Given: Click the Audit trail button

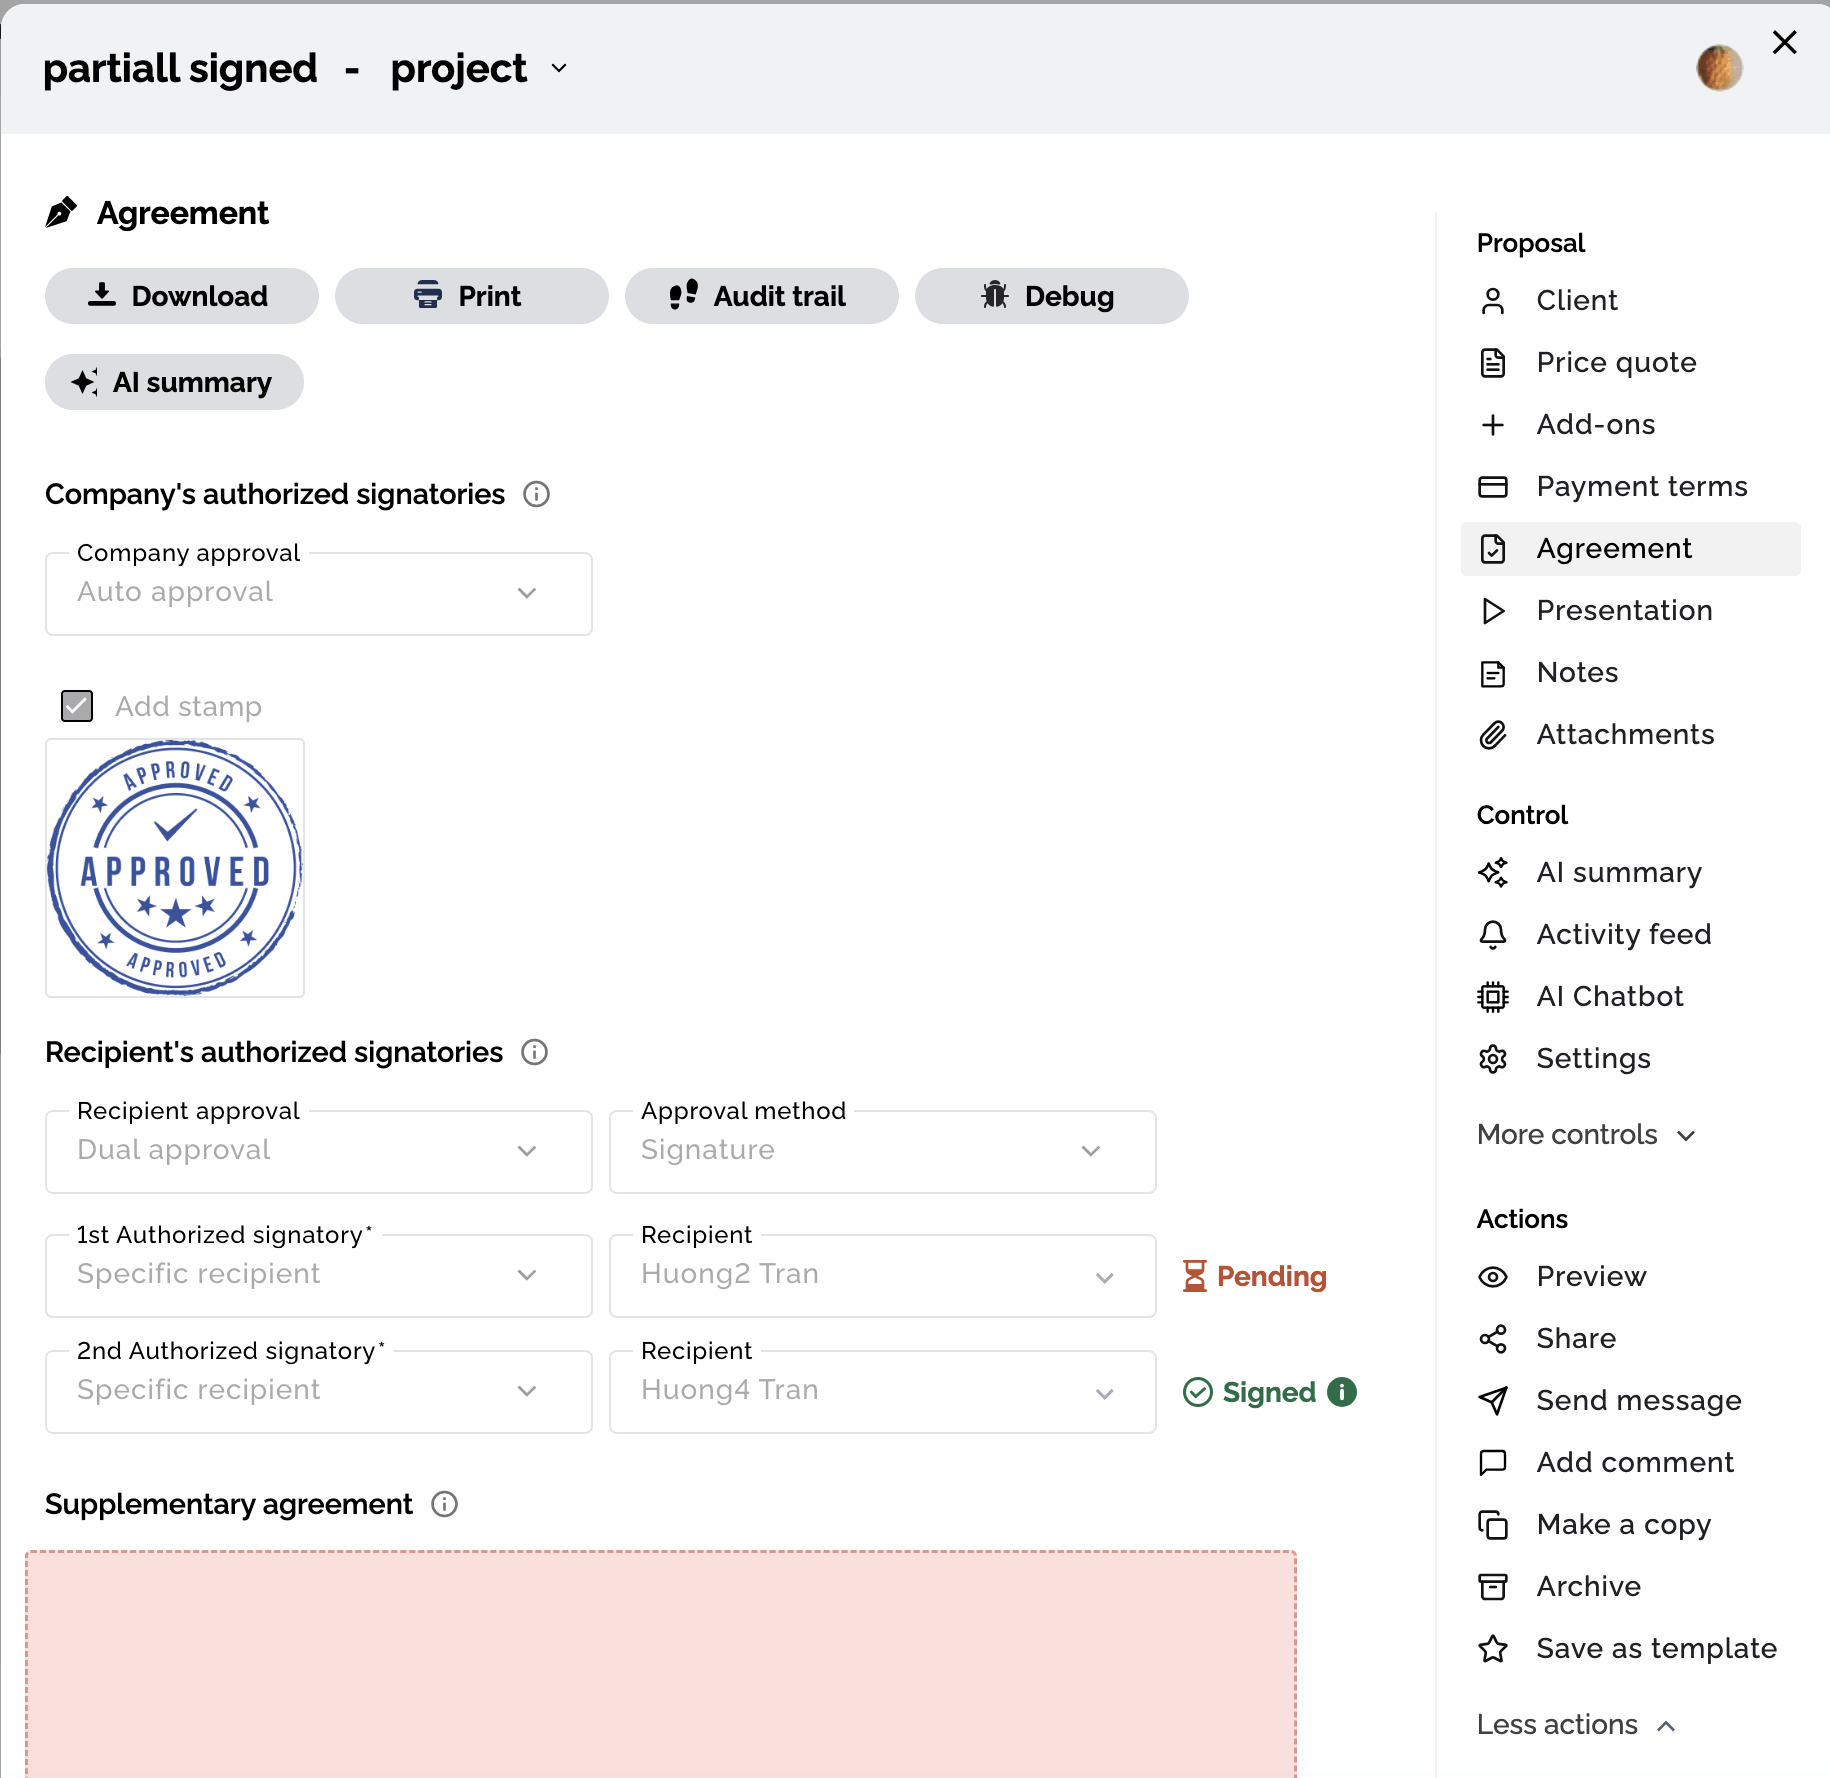Looking at the screenshot, I should coord(761,296).
